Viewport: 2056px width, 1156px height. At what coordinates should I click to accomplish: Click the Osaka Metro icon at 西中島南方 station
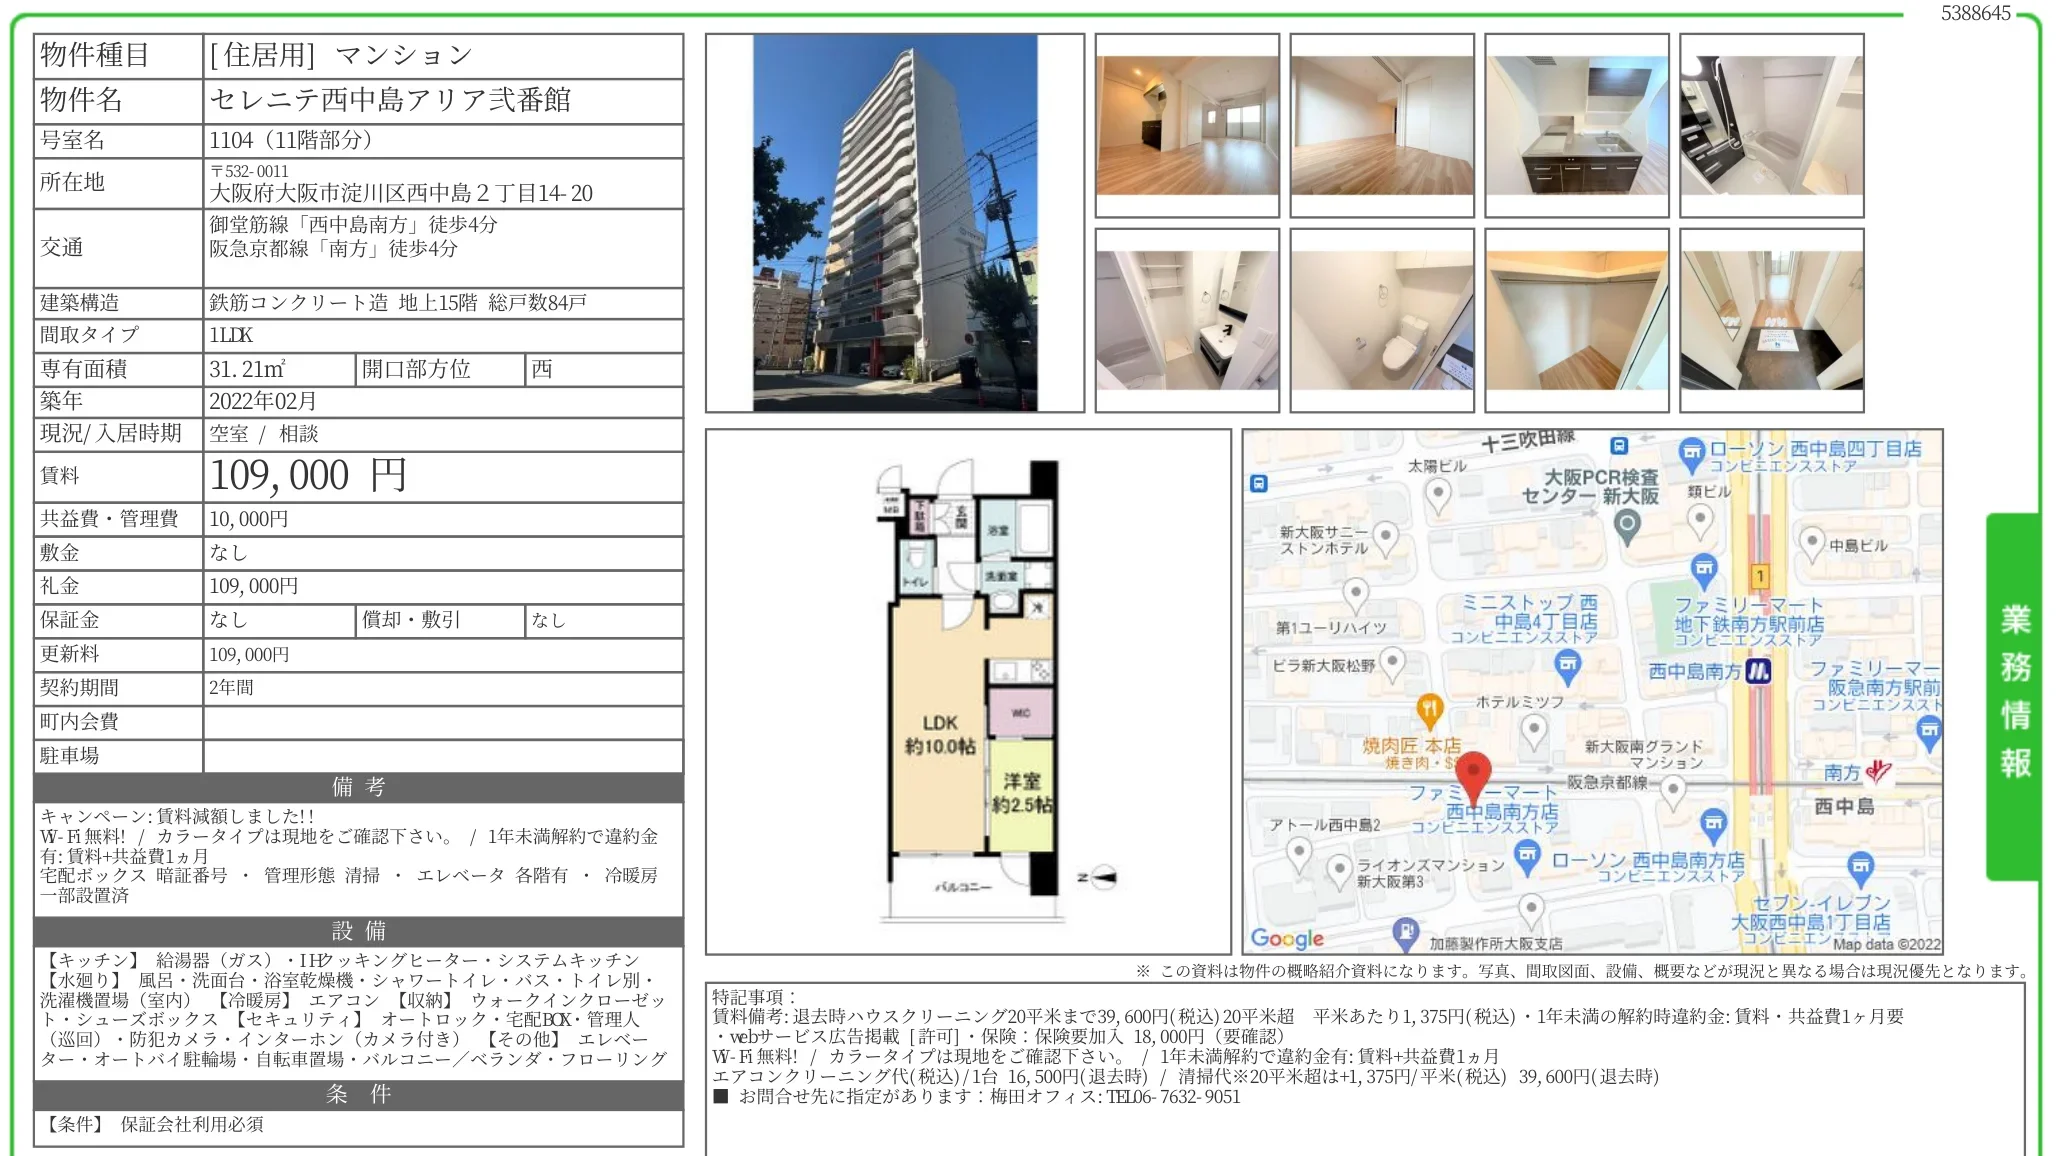click(x=1760, y=670)
